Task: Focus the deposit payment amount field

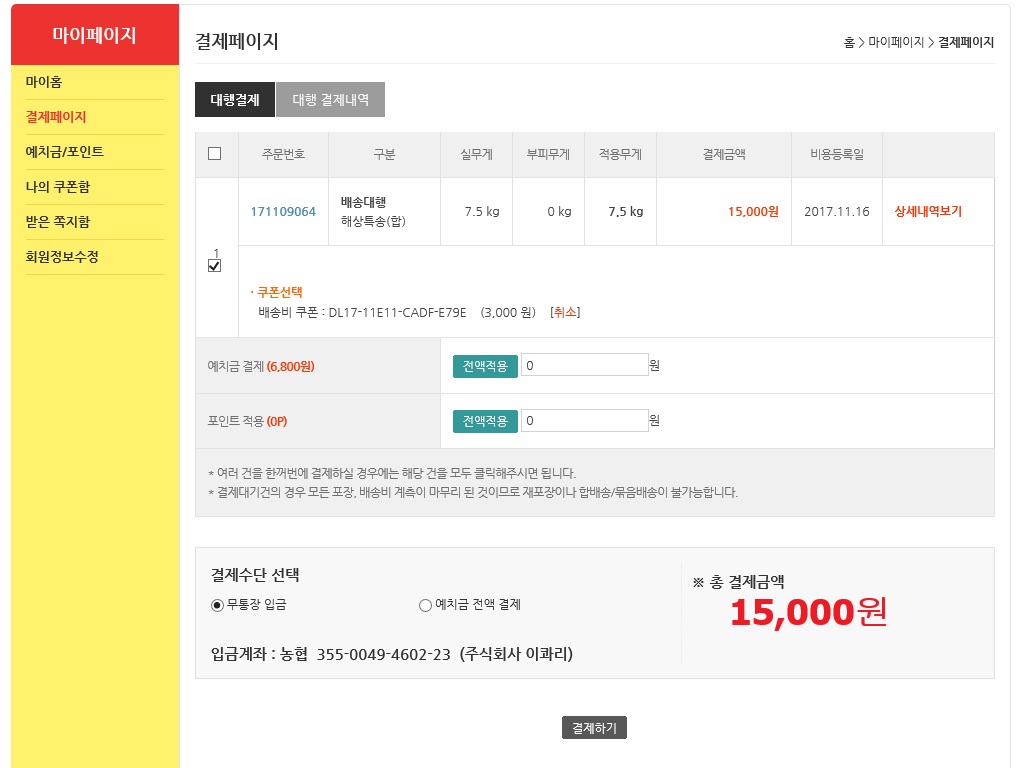Action: [584, 365]
